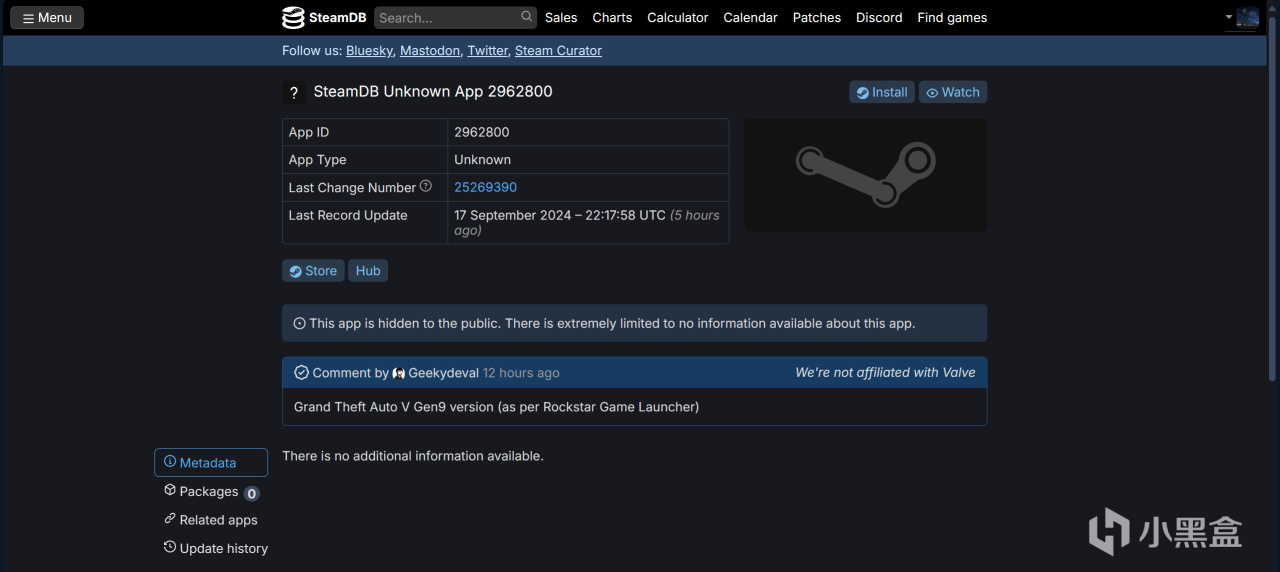Open the Geekydeval user profile
The image size is (1280, 572).
pyautogui.click(x=436, y=373)
